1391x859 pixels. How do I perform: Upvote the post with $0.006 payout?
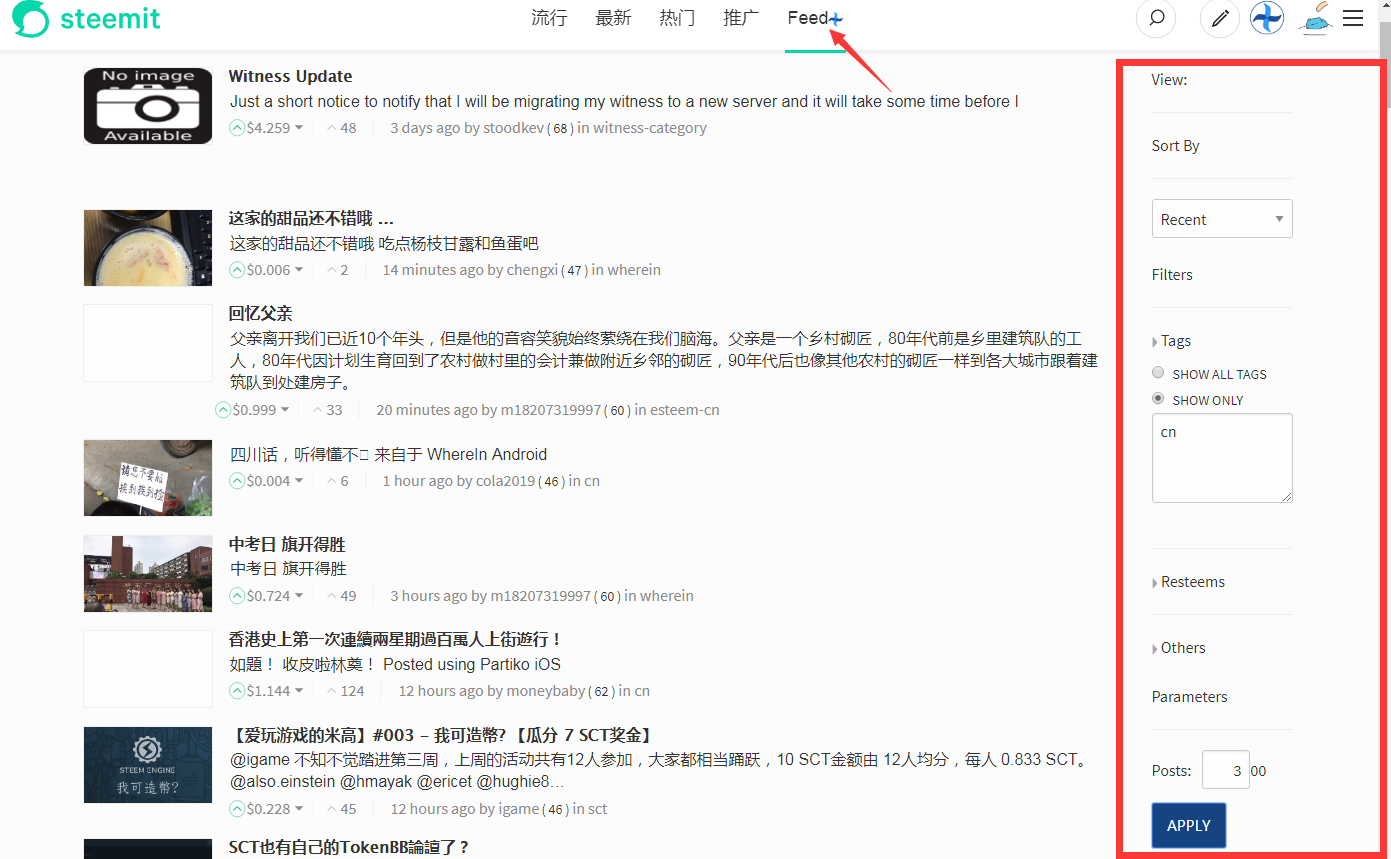pyautogui.click(x=237, y=270)
